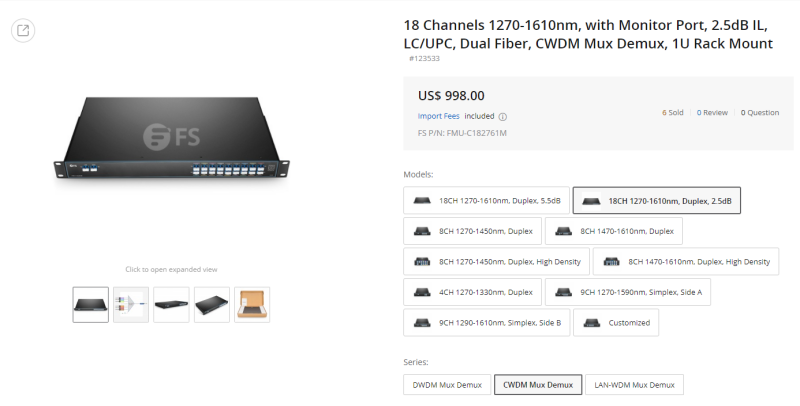Click the info icon beside Import Fees included

(x=503, y=117)
